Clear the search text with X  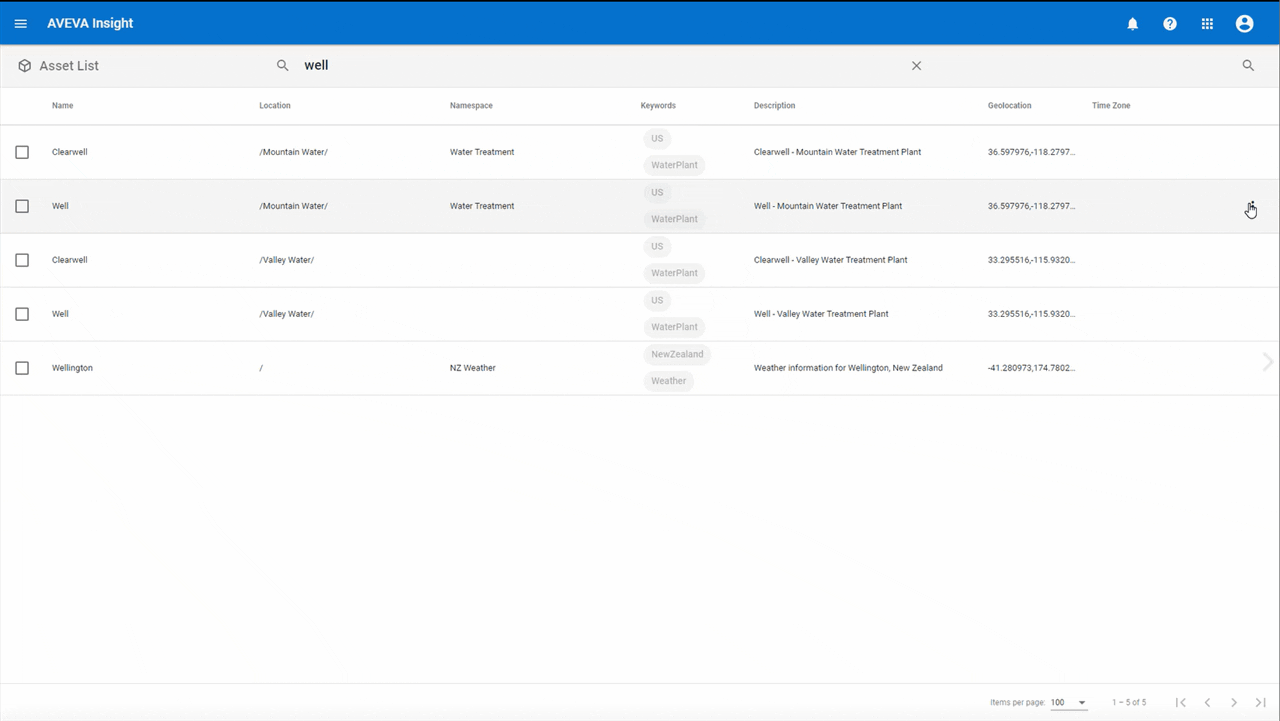[x=916, y=66]
